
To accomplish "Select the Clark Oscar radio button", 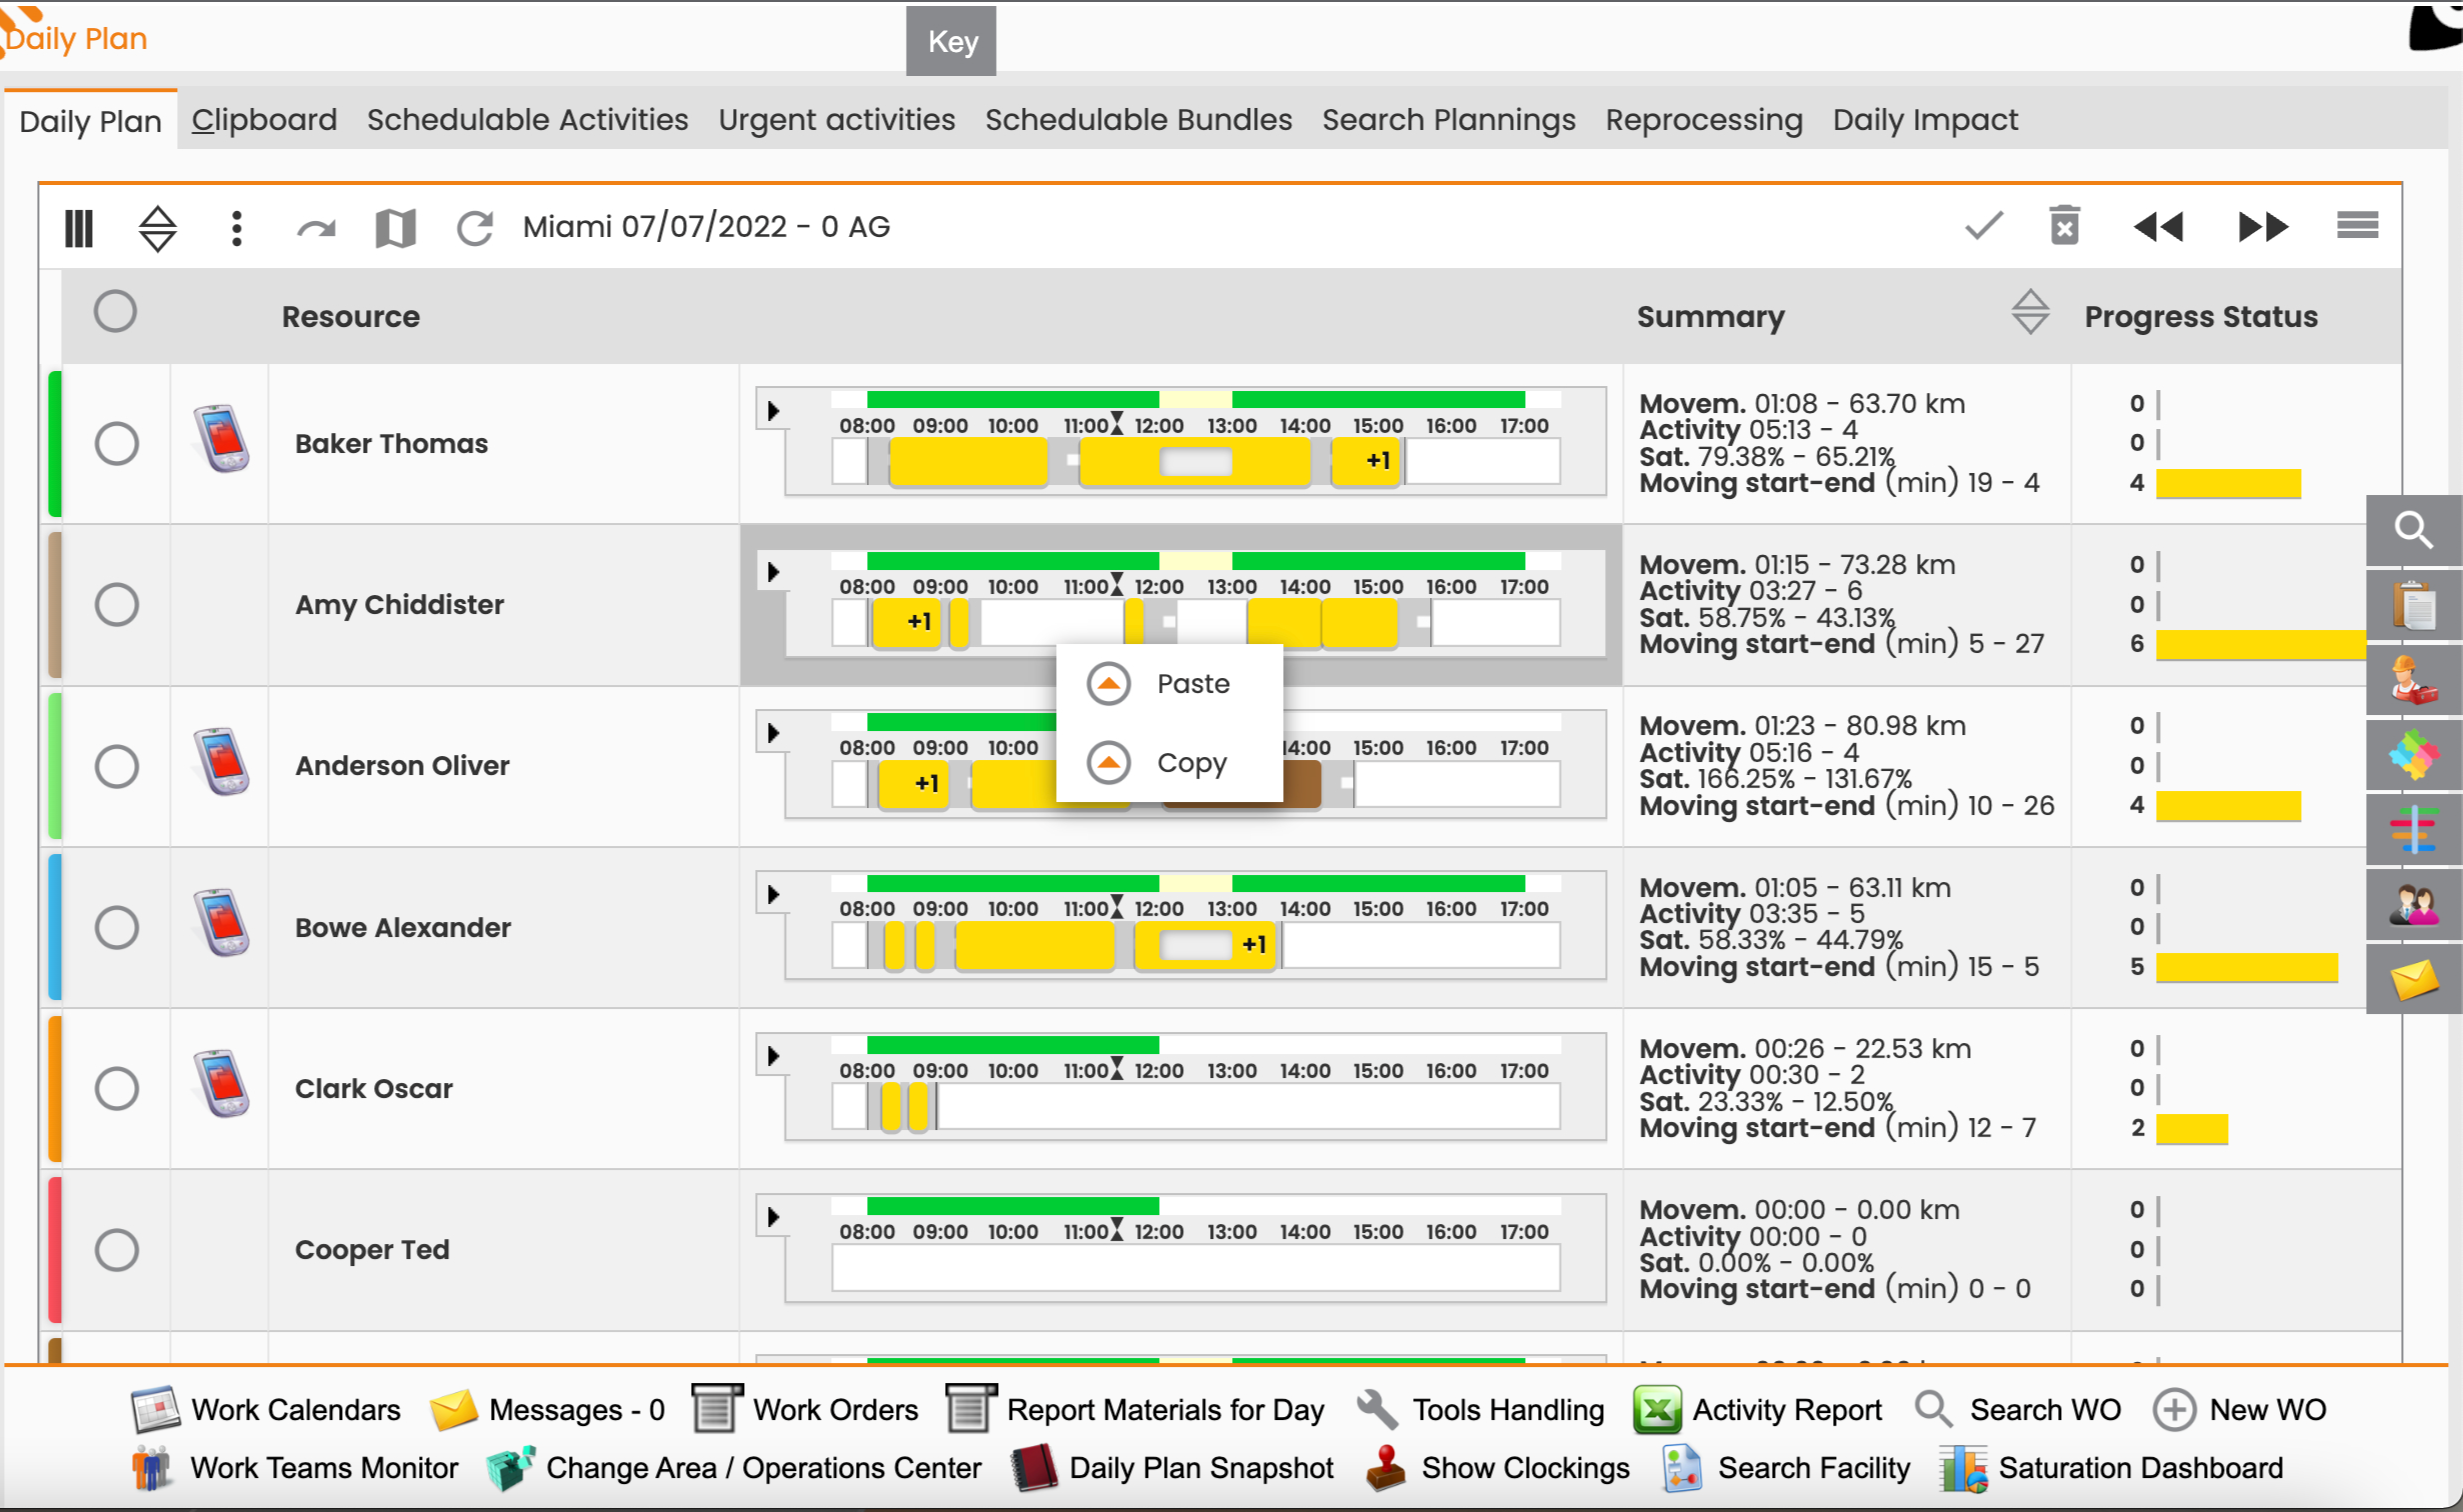I will pos(117,1088).
